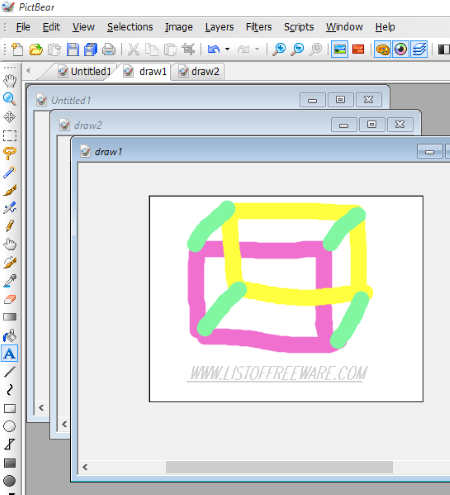Toggle the Layers panel button
This screenshot has width=450, height=495.
419,49
